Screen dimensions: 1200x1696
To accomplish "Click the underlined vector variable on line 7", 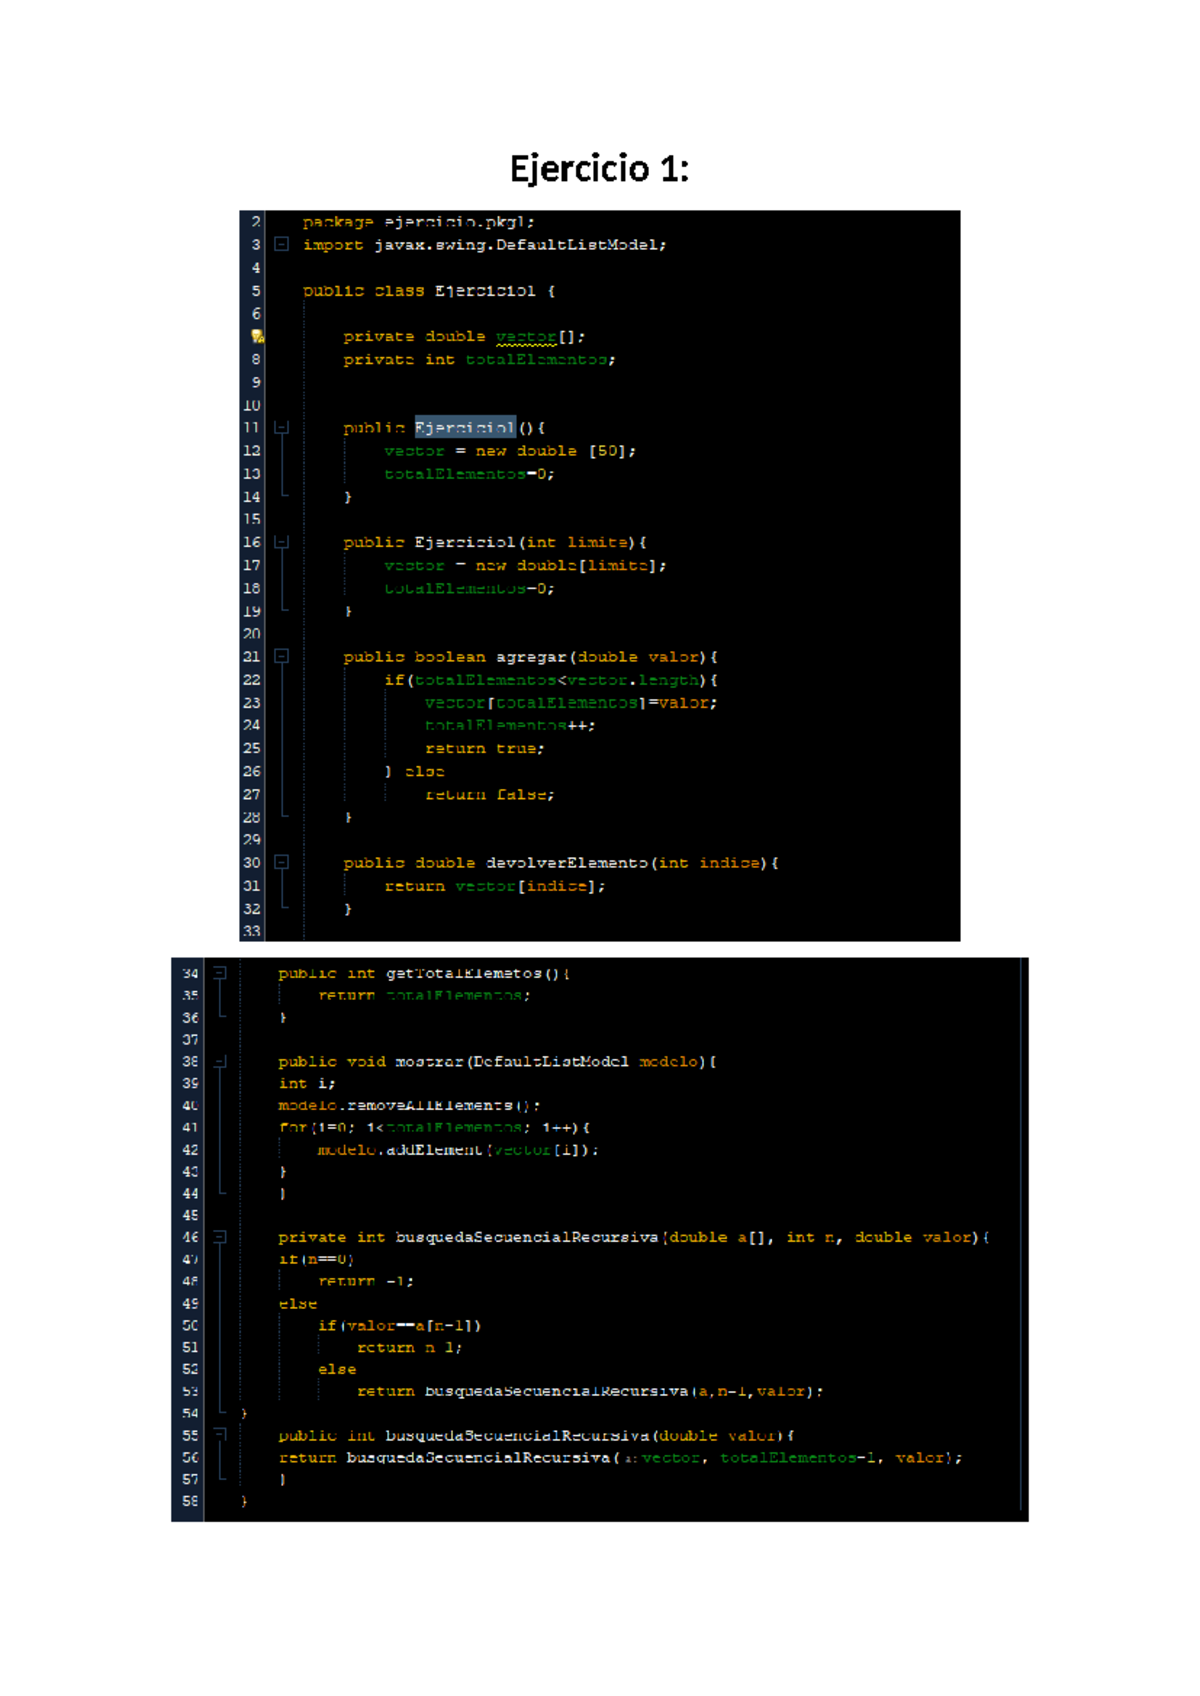I will (526, 337).
